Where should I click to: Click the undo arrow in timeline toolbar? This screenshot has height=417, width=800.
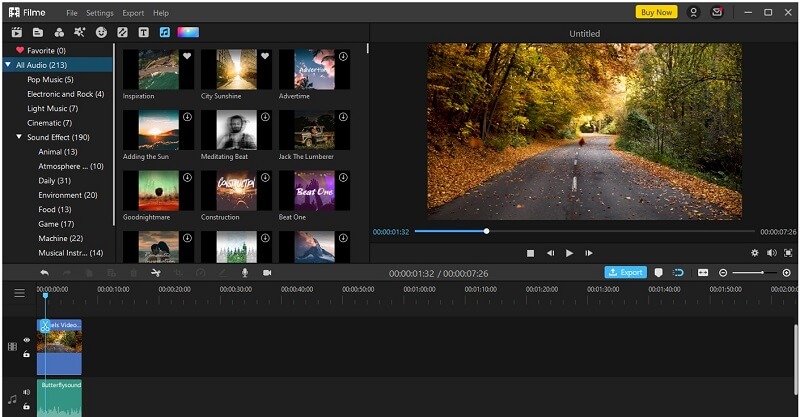pos(45,273)
